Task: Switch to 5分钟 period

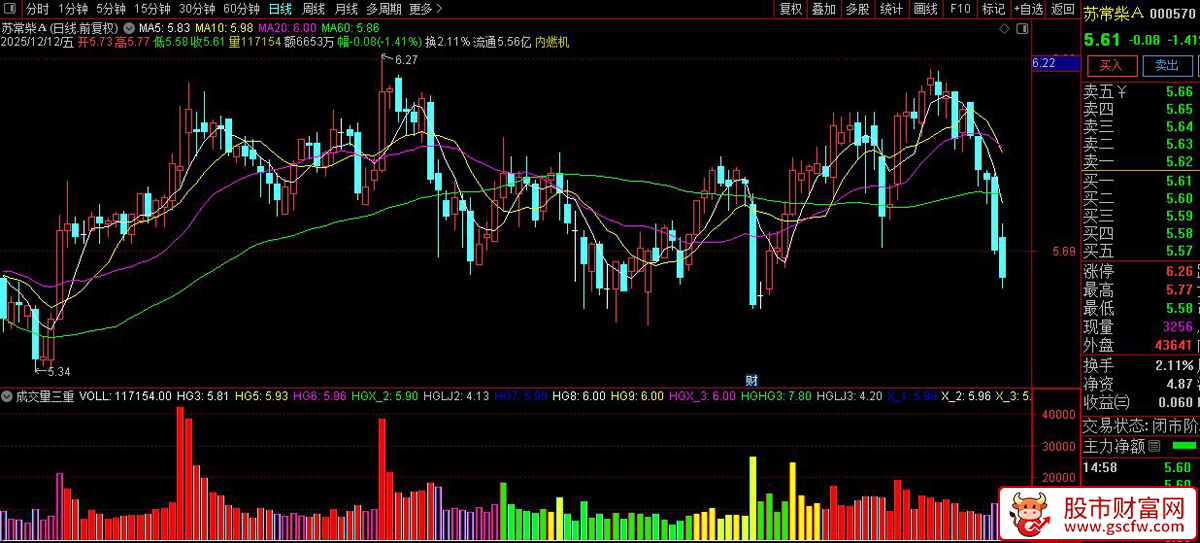Action: pyautogui.click(x=111, y=9)
